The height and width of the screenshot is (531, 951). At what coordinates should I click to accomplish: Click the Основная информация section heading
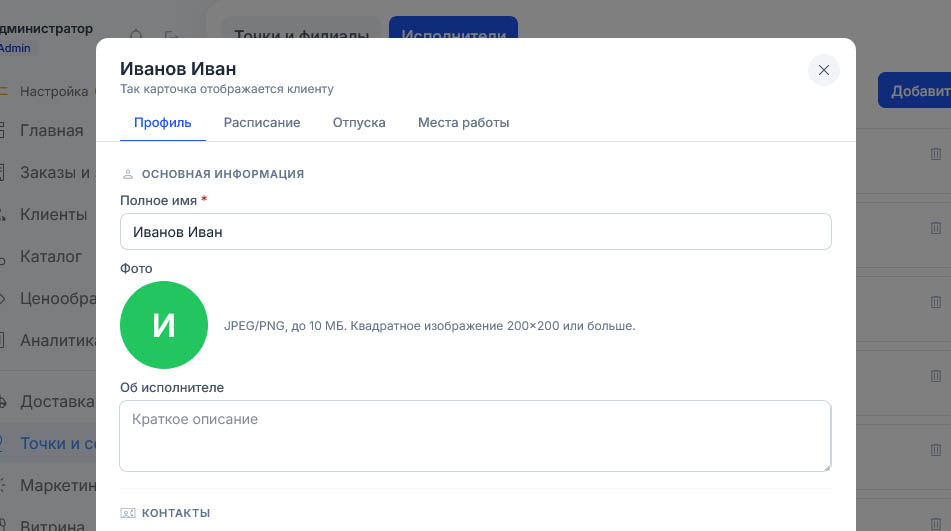pos(223,174)
